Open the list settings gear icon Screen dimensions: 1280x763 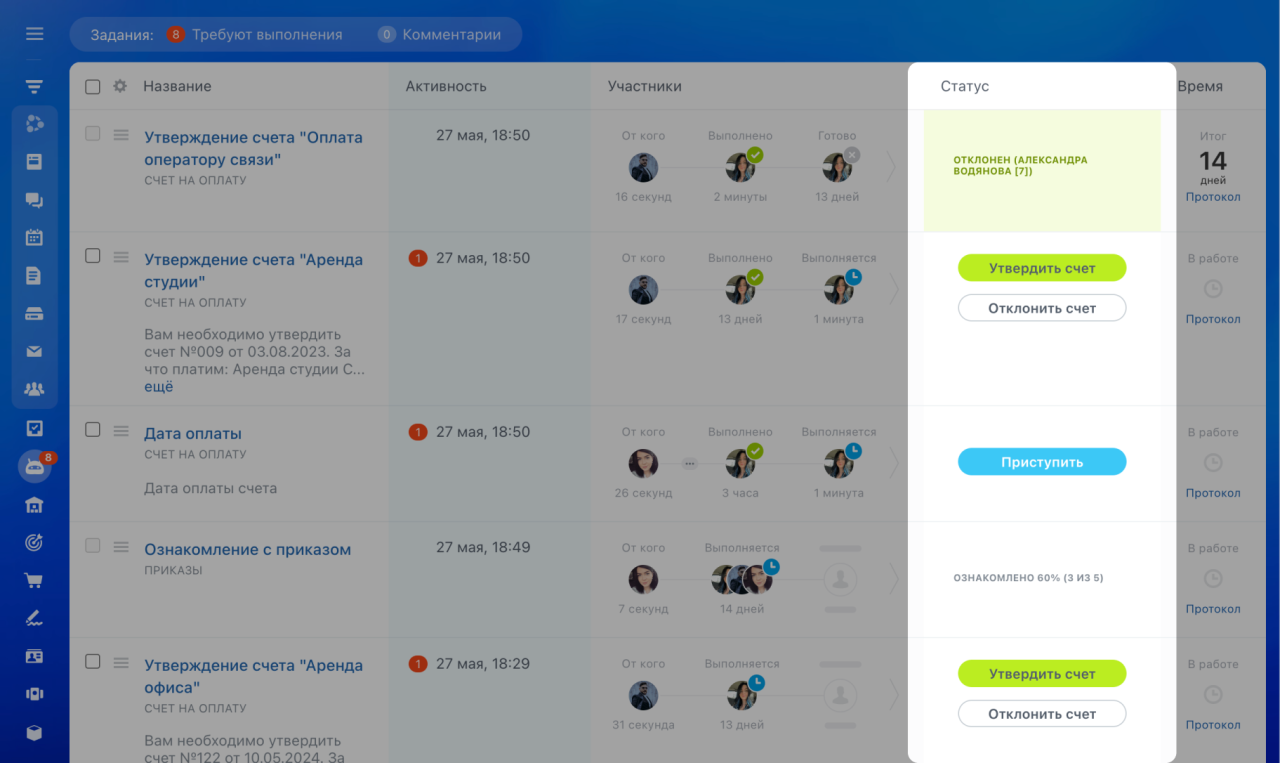pyautogui.click(x=120, y=87)
